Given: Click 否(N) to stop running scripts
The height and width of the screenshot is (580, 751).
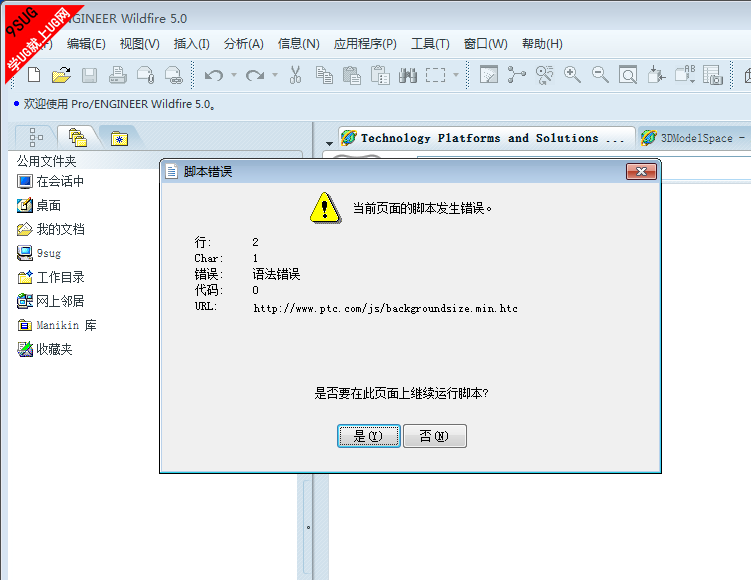Looking at the screenshot, I should click(434, 436).
